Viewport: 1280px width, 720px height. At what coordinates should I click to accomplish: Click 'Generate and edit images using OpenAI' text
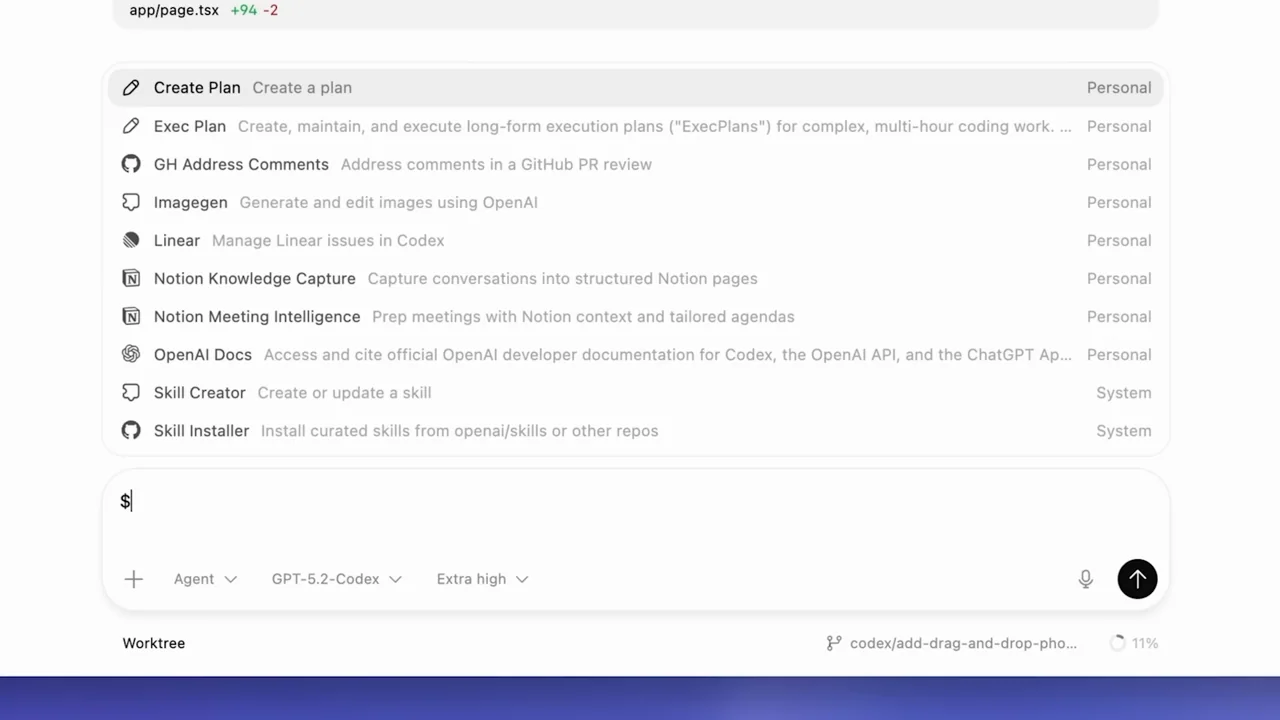coord(388,202)
